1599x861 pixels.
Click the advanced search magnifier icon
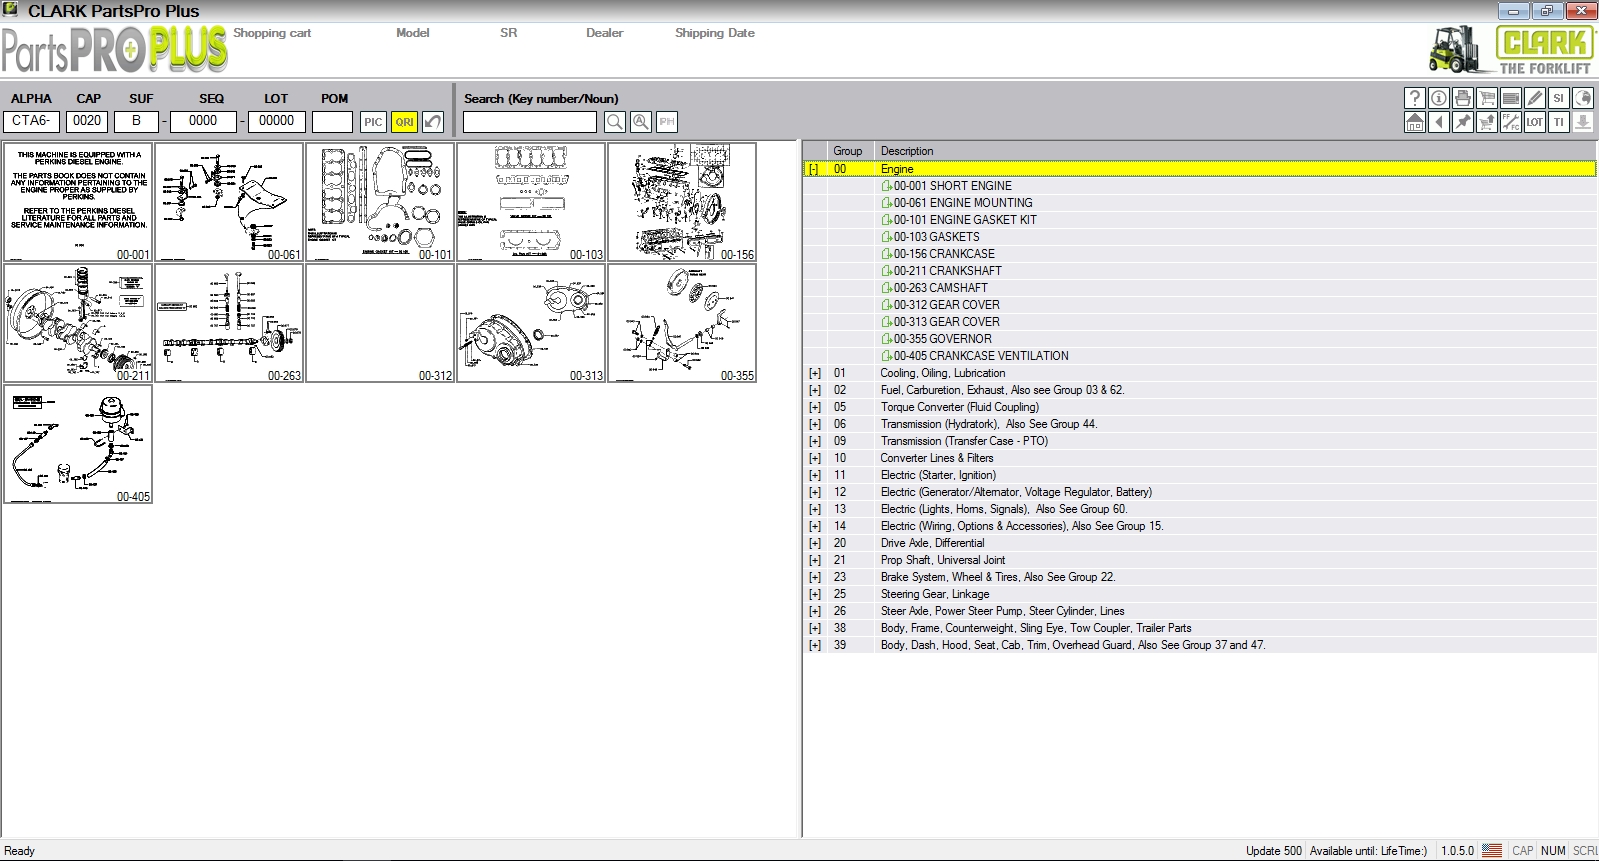click(641, 122)
